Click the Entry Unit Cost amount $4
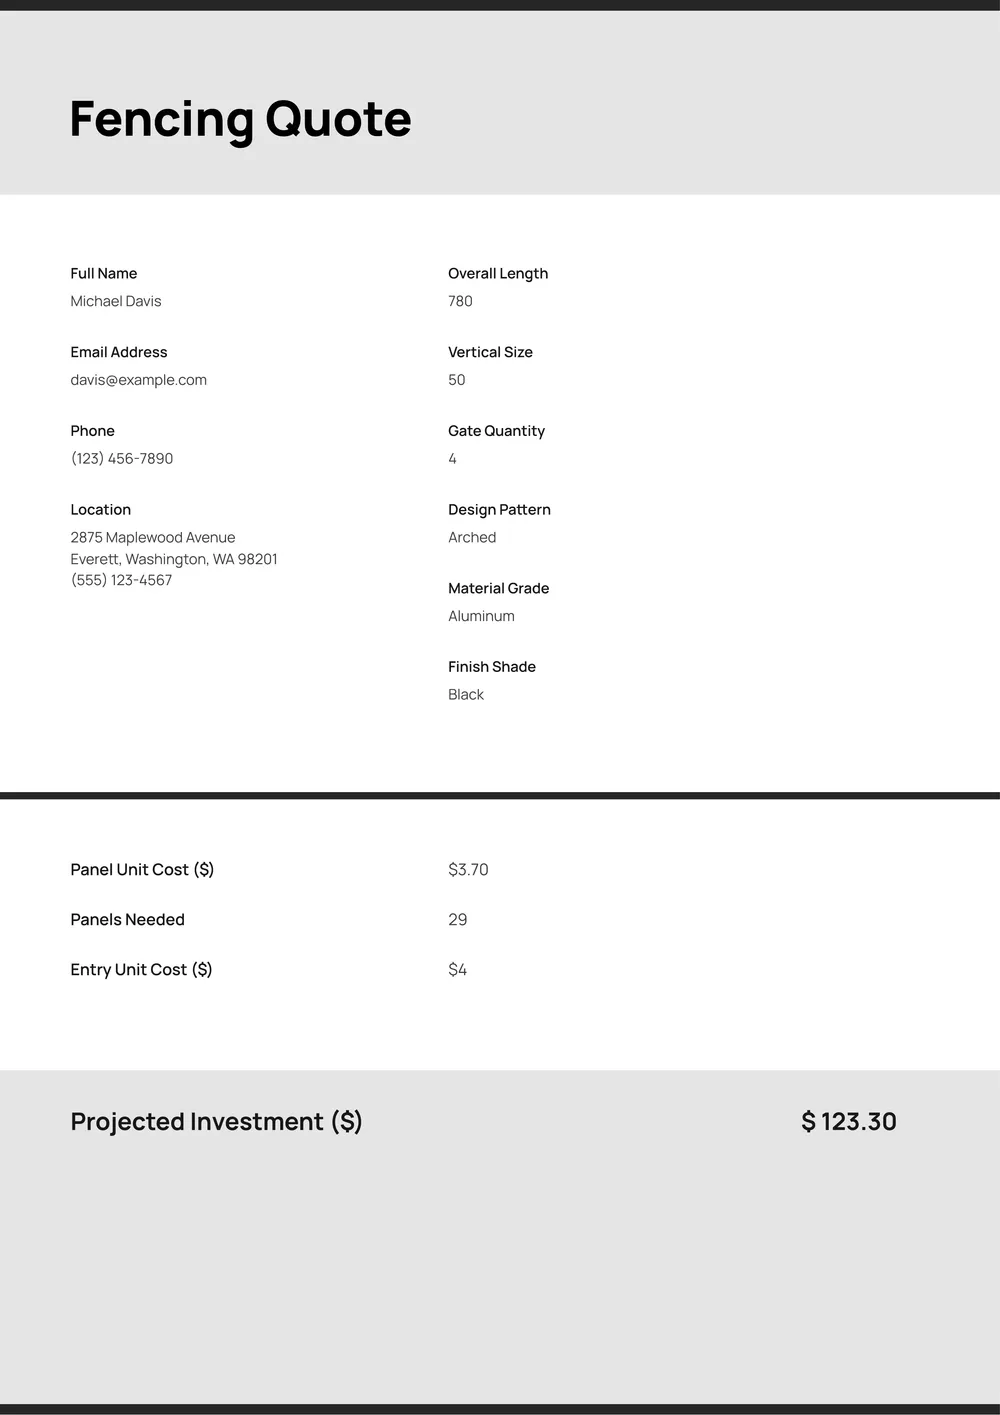1000x1415 pixels. pos(458,970)
